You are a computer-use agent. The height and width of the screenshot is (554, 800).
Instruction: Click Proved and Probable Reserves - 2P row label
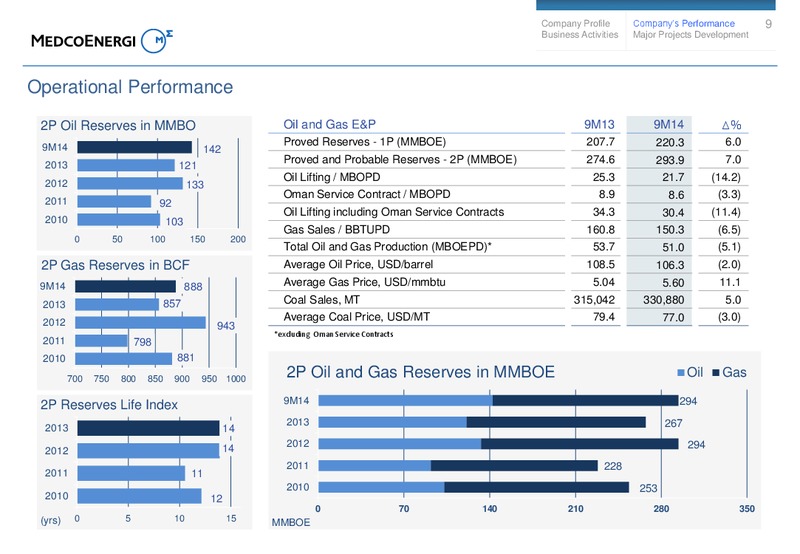(400, 160)
